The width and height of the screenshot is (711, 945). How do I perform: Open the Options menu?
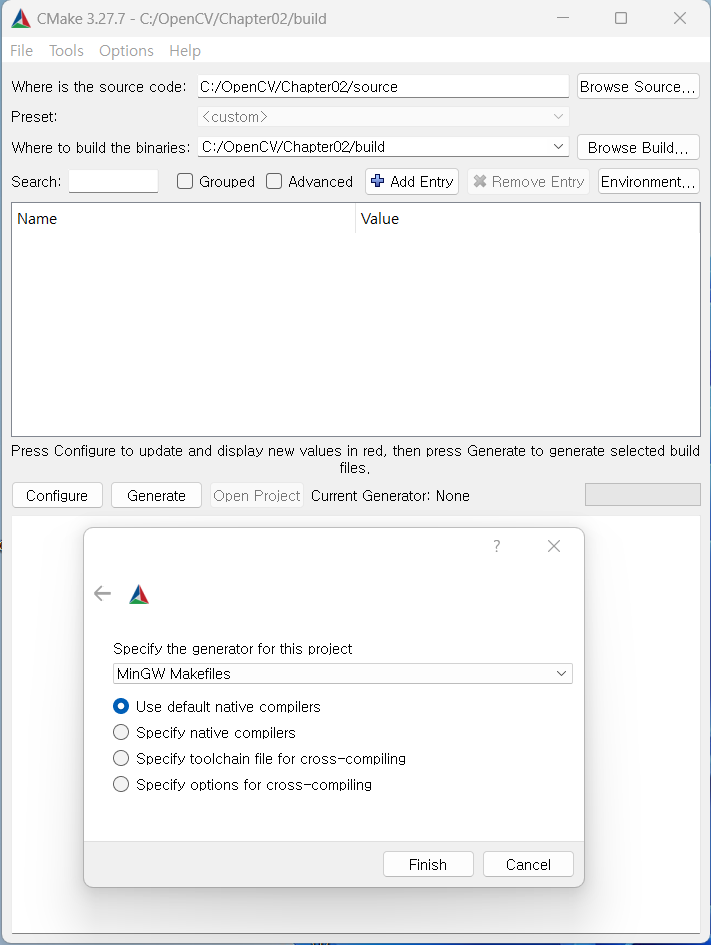[127, 51]
